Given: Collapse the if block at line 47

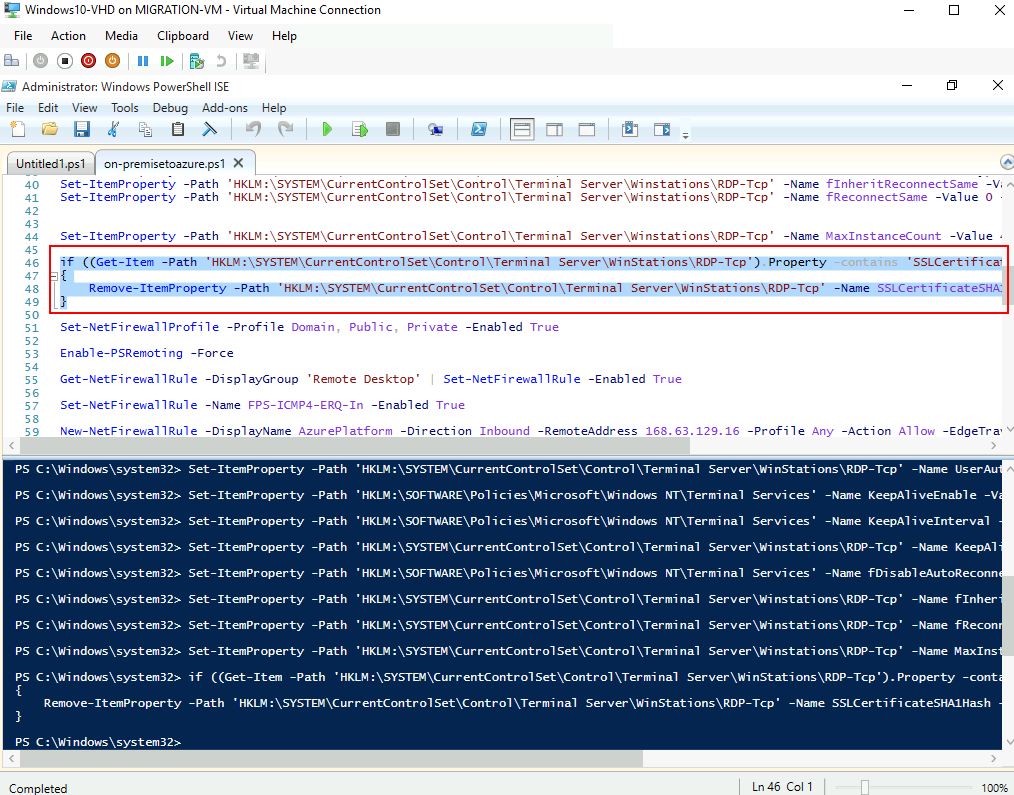Looking at the screenshot, I should point(54,276).
